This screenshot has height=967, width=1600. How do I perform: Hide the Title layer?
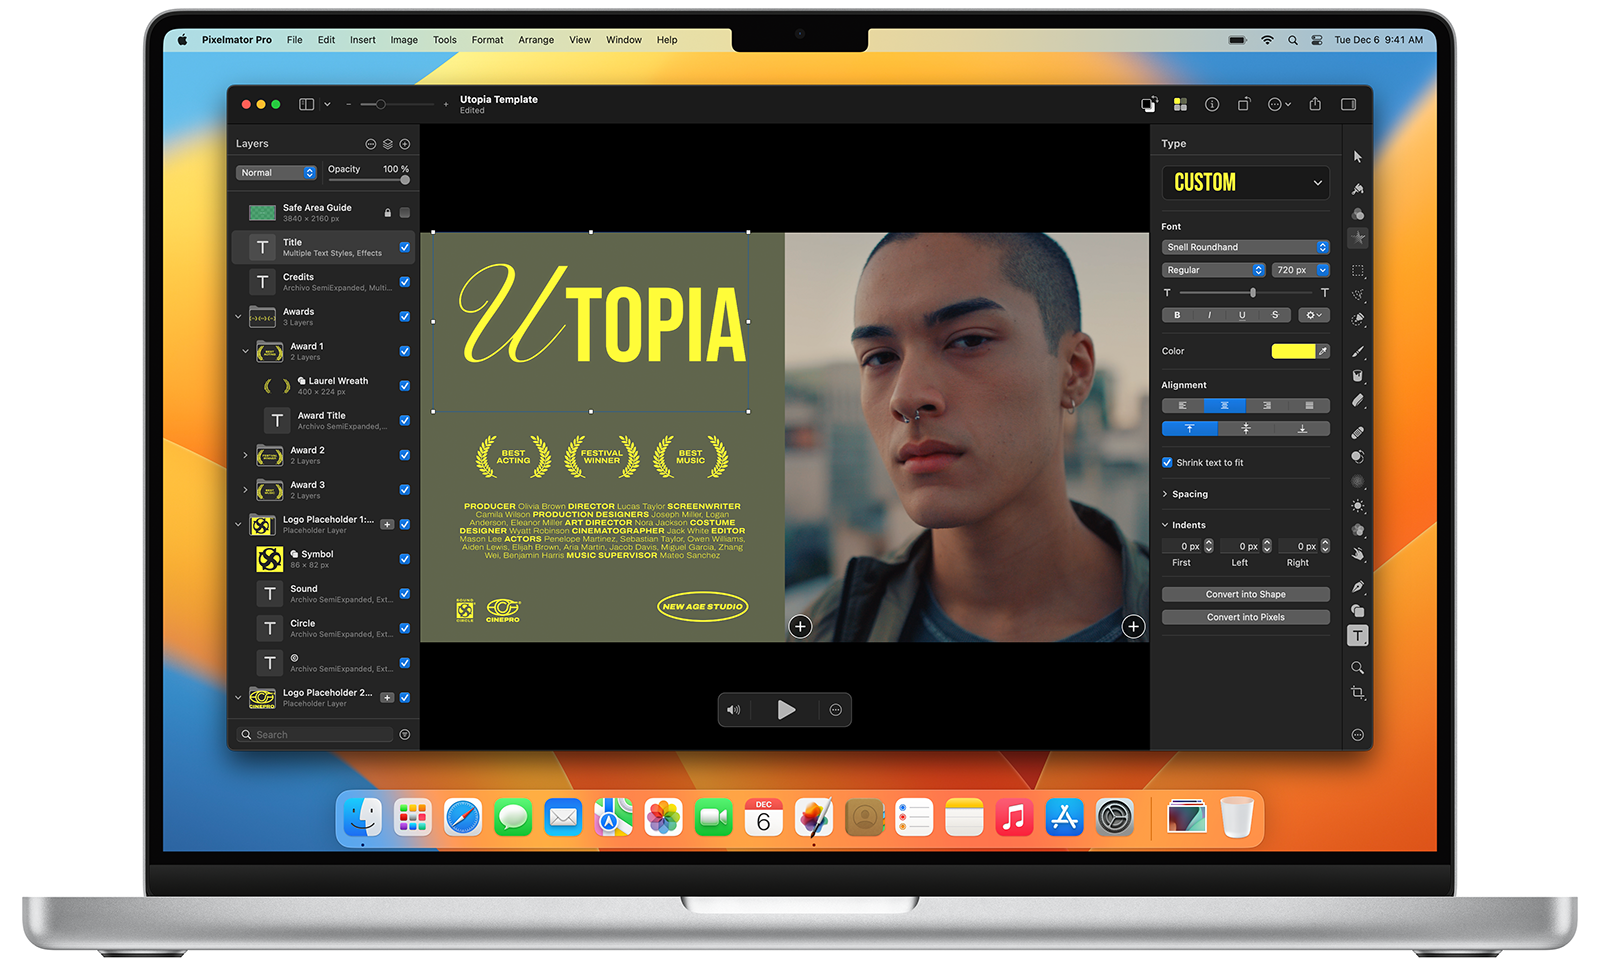(x=405, y=247)
